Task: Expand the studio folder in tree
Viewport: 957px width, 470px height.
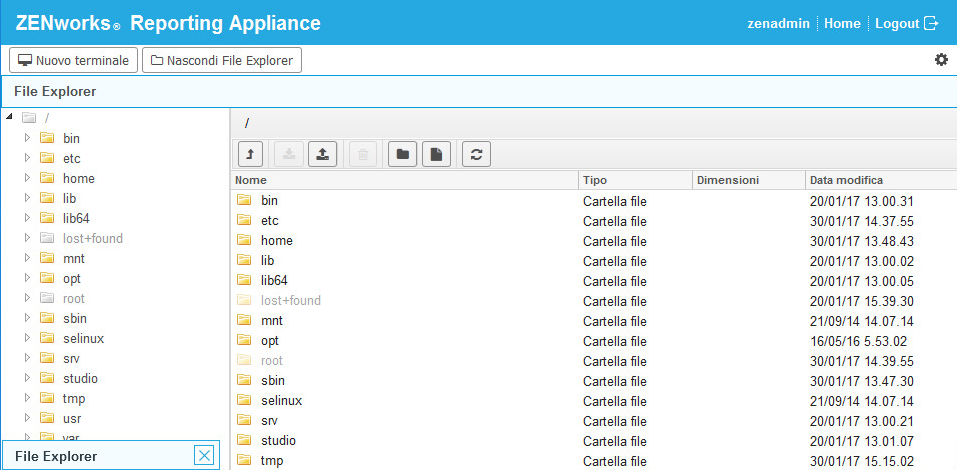Action: 28,378
